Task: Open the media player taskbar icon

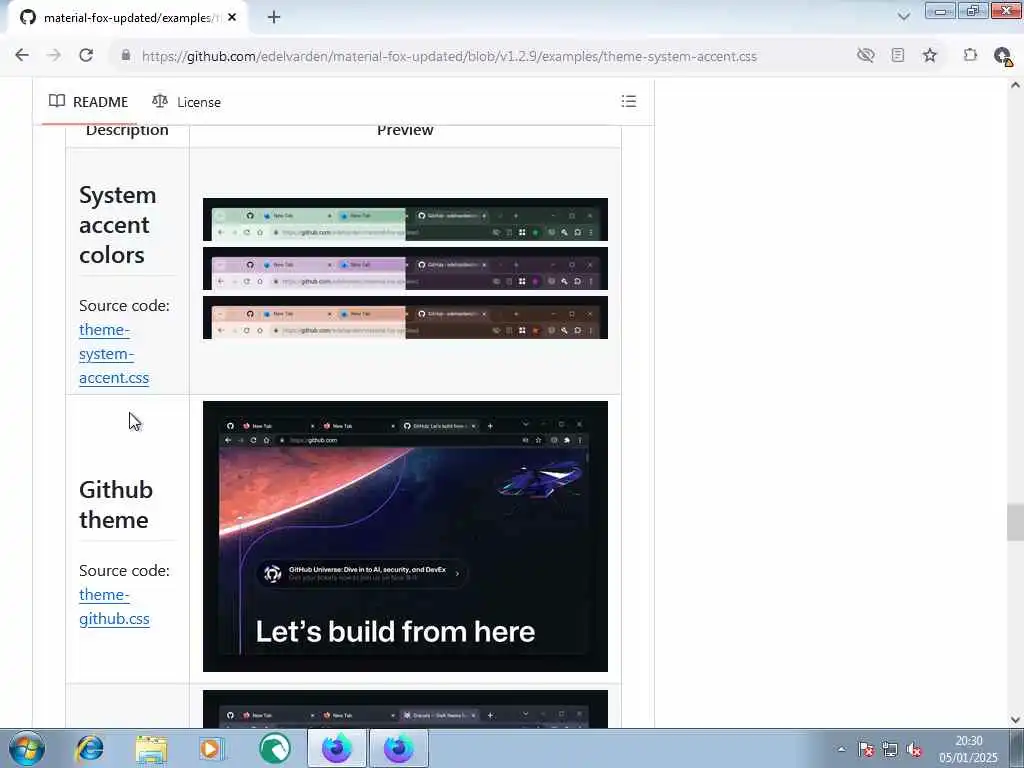Action: pos(212,748)
